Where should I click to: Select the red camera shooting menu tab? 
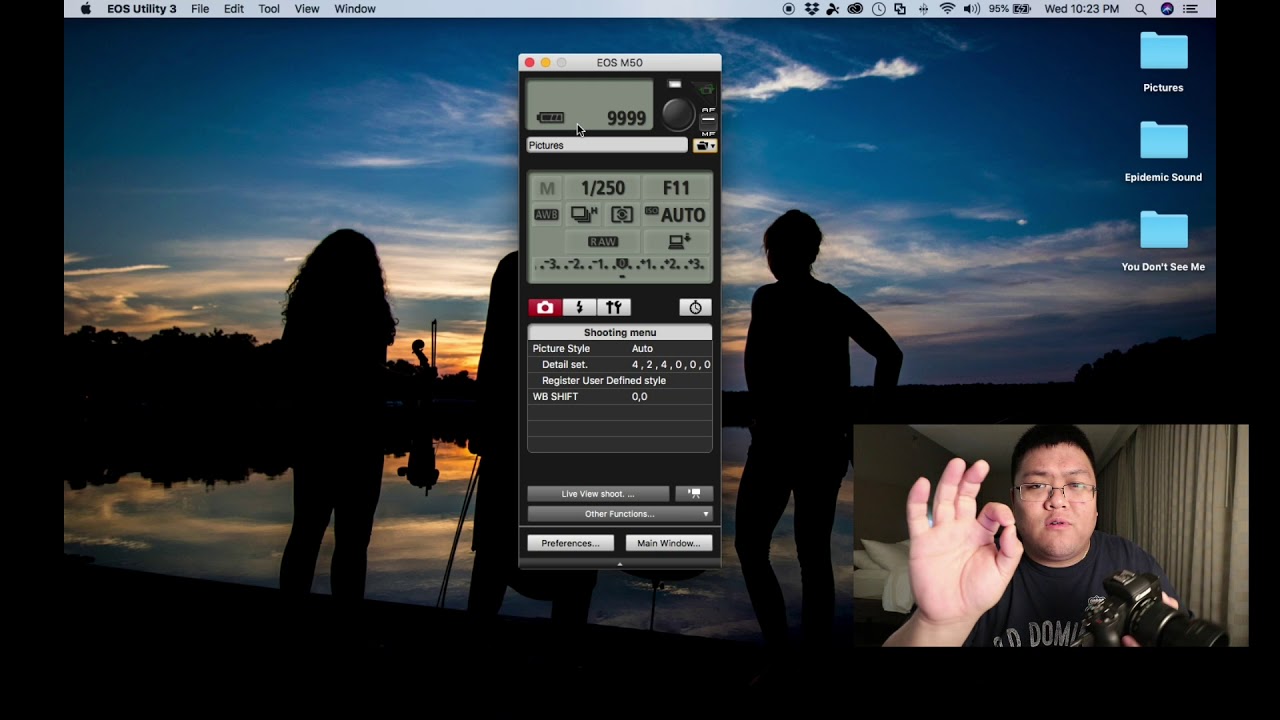[x=545, y=308]
